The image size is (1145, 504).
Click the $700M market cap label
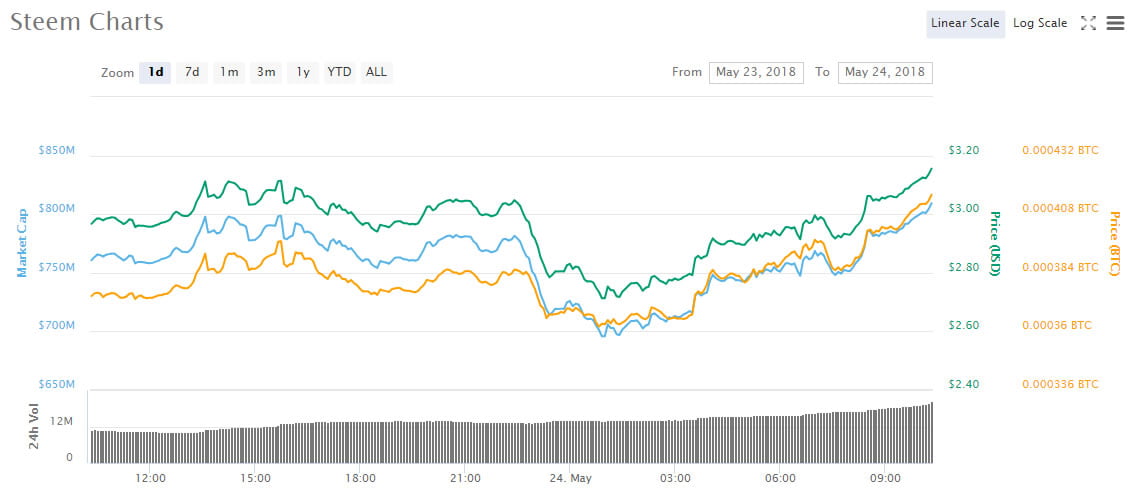click(x=57, y=326)
